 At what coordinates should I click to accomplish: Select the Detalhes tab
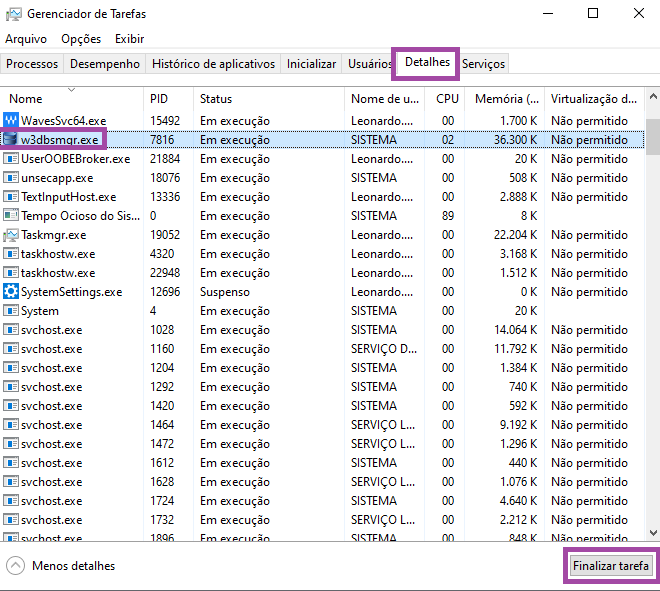click(427, 62)
